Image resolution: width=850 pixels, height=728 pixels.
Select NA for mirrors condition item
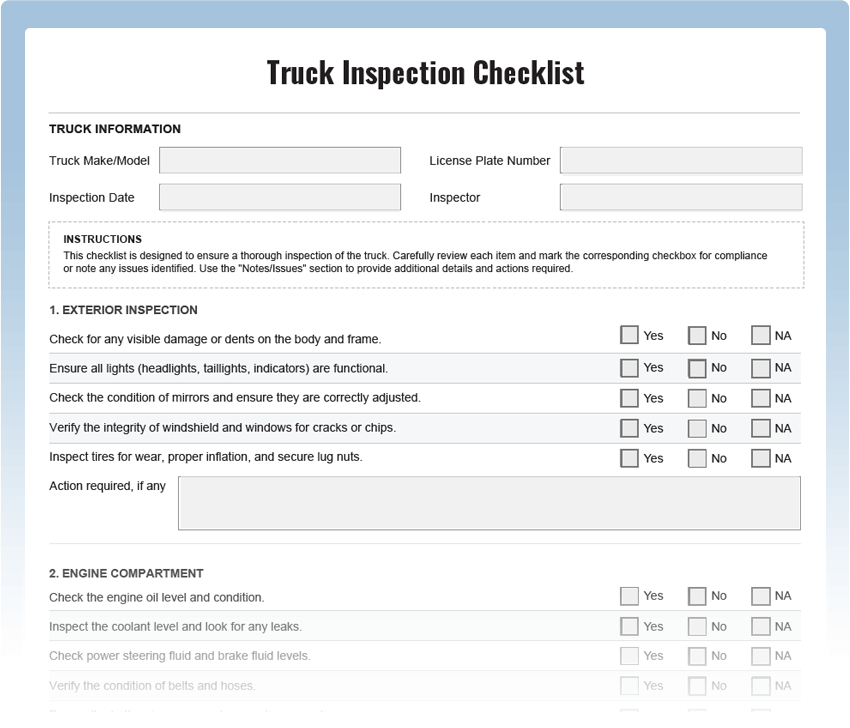tap(761, 398)
